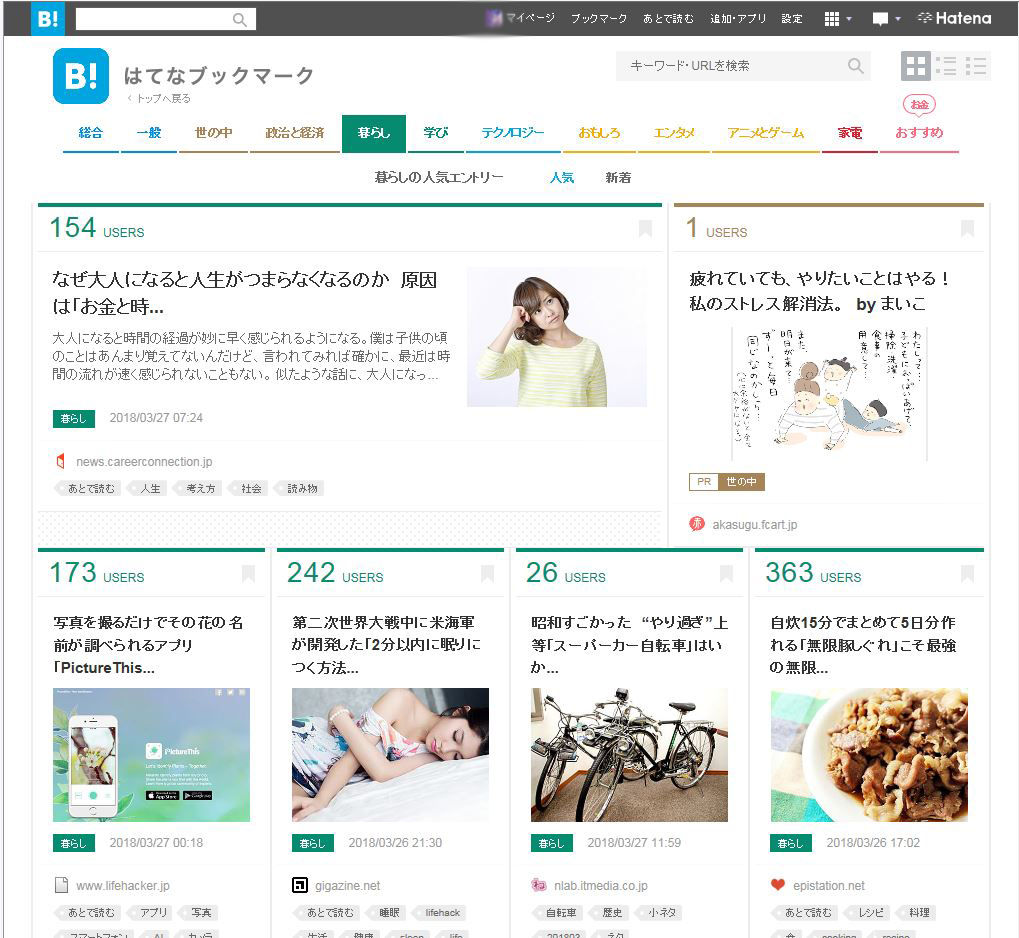Click the sleeping woman thumbnail
This screenshot has width=1019, height=938.
[390, 755]
